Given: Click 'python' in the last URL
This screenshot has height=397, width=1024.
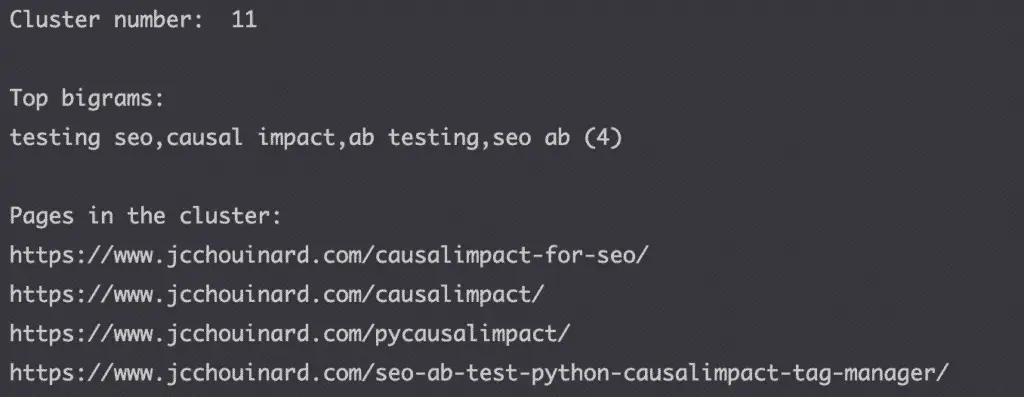Looking at the screenshot, I should point(570,373).
